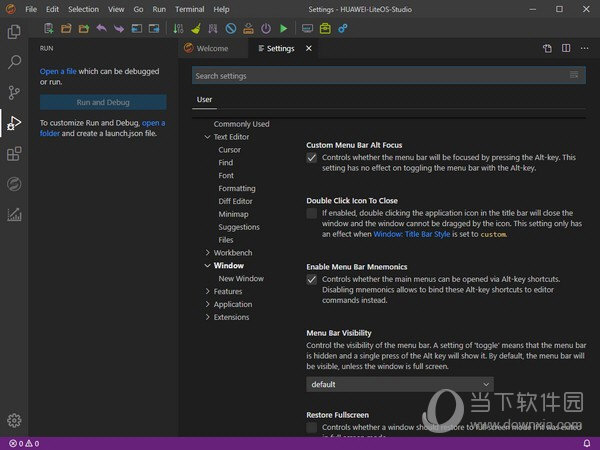Click the clean broom toolbar icon
The height and width of the screenshot is (450, 600).
pyautogui.click(x=196, y=28)
